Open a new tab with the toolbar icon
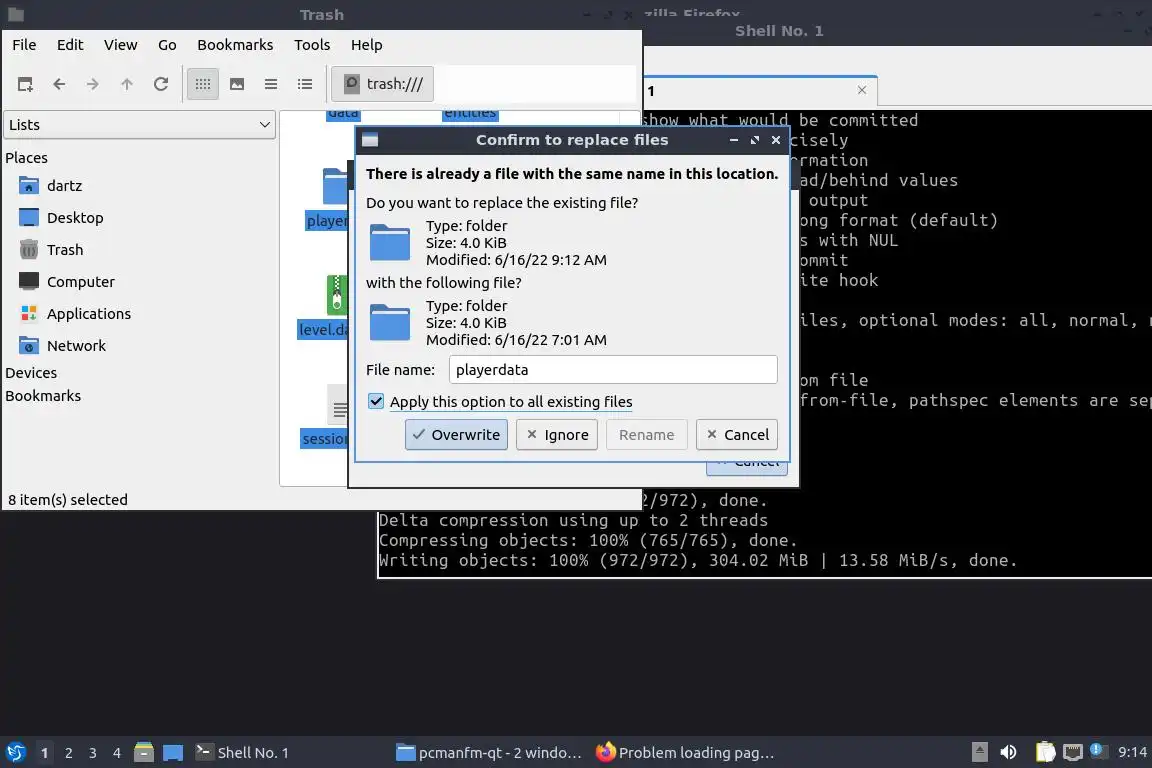The height and width of the screenshot is (768, 1152). (25, 84)
